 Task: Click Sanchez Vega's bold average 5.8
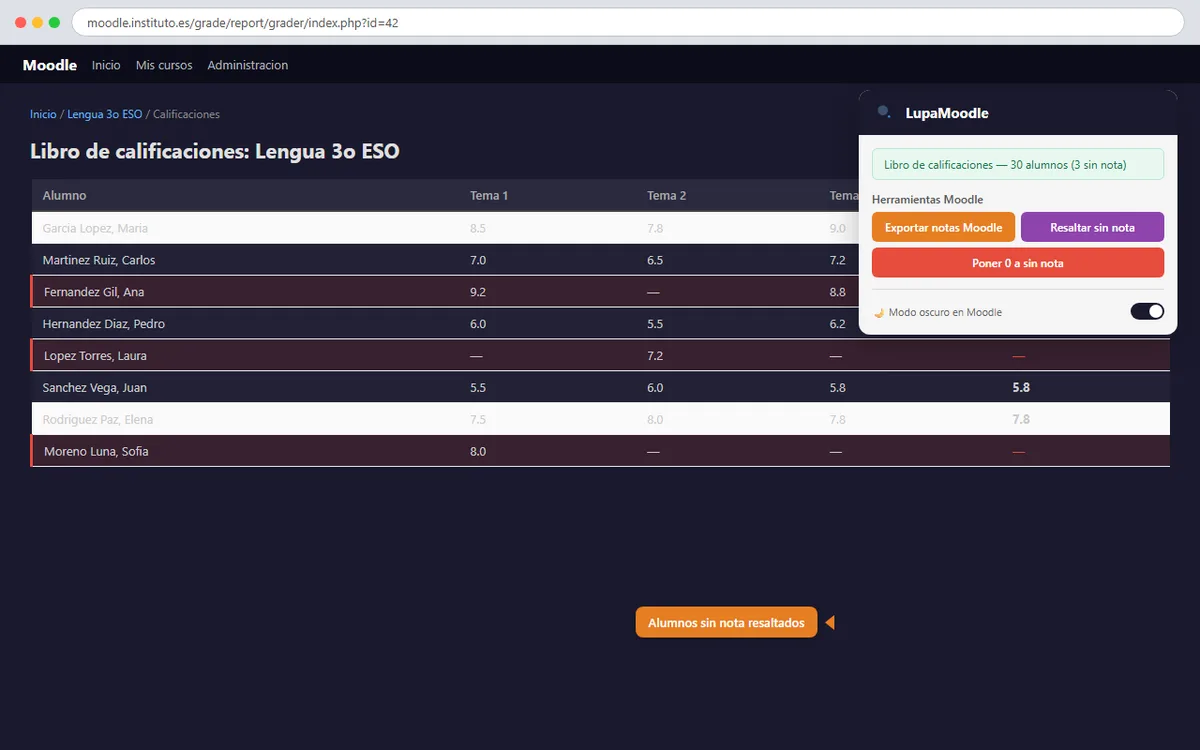(1021, 388)
